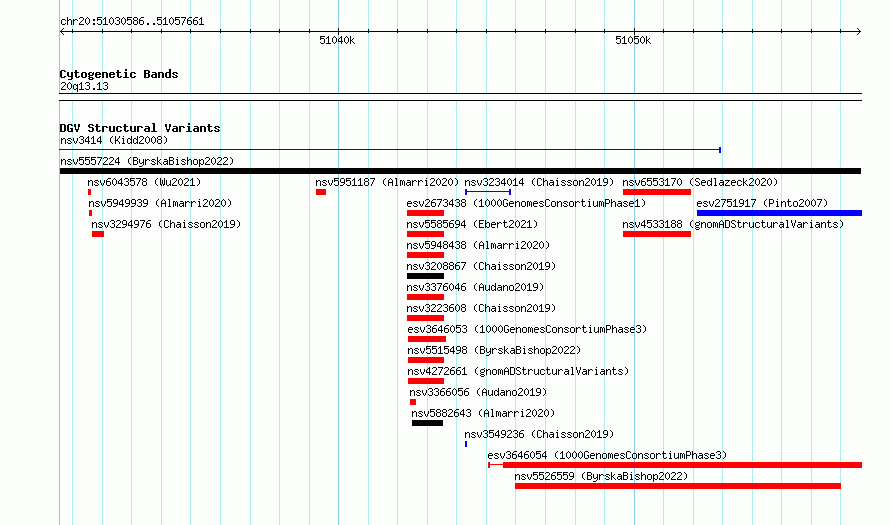Click nsv5882643 (Almarri2020) label
The image size is (890, 525).
coord(483,413)
